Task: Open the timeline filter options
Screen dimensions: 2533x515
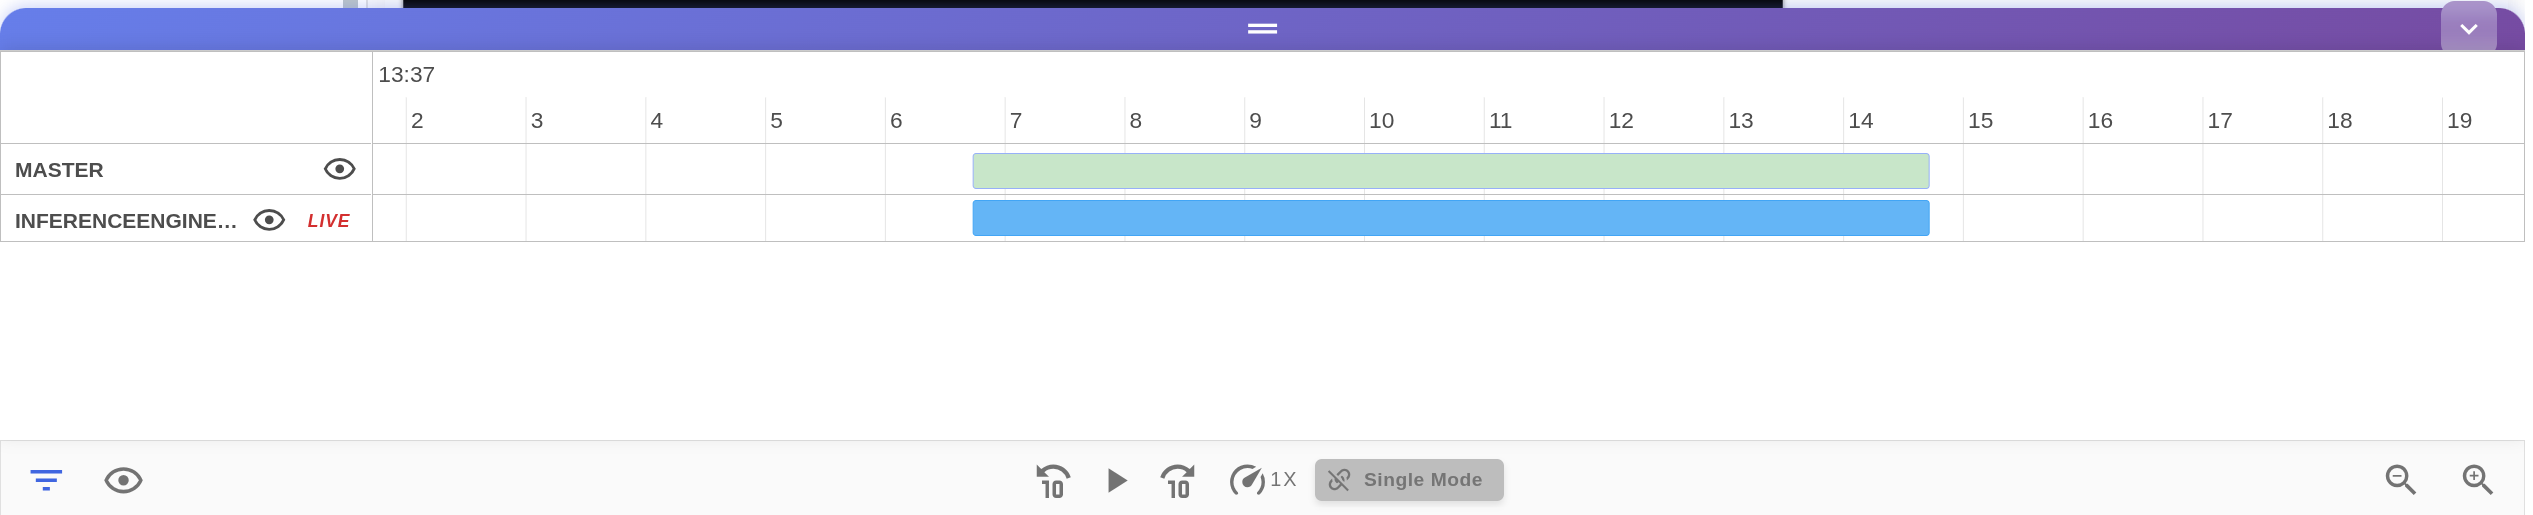Action: (46, 480)
